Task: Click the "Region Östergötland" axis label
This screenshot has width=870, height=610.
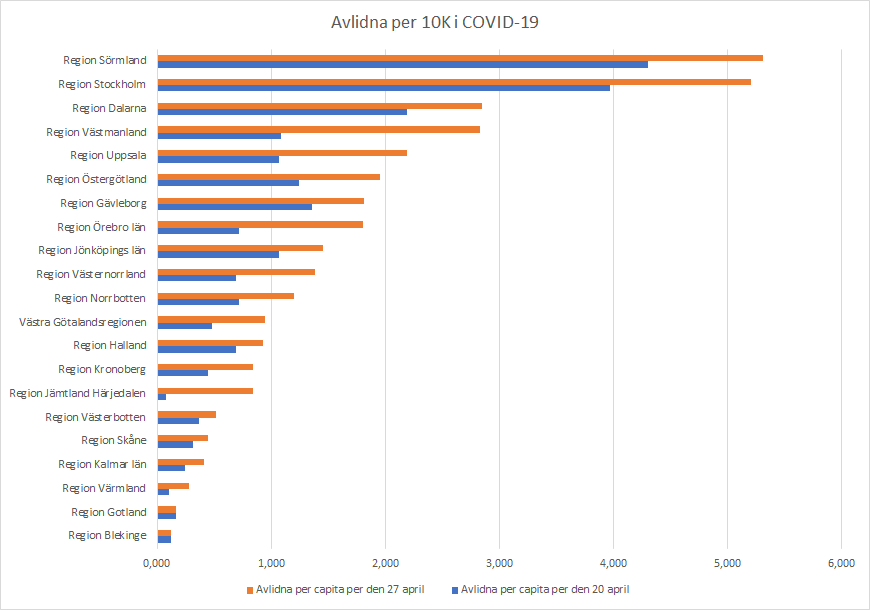Action: click(96, 179)
